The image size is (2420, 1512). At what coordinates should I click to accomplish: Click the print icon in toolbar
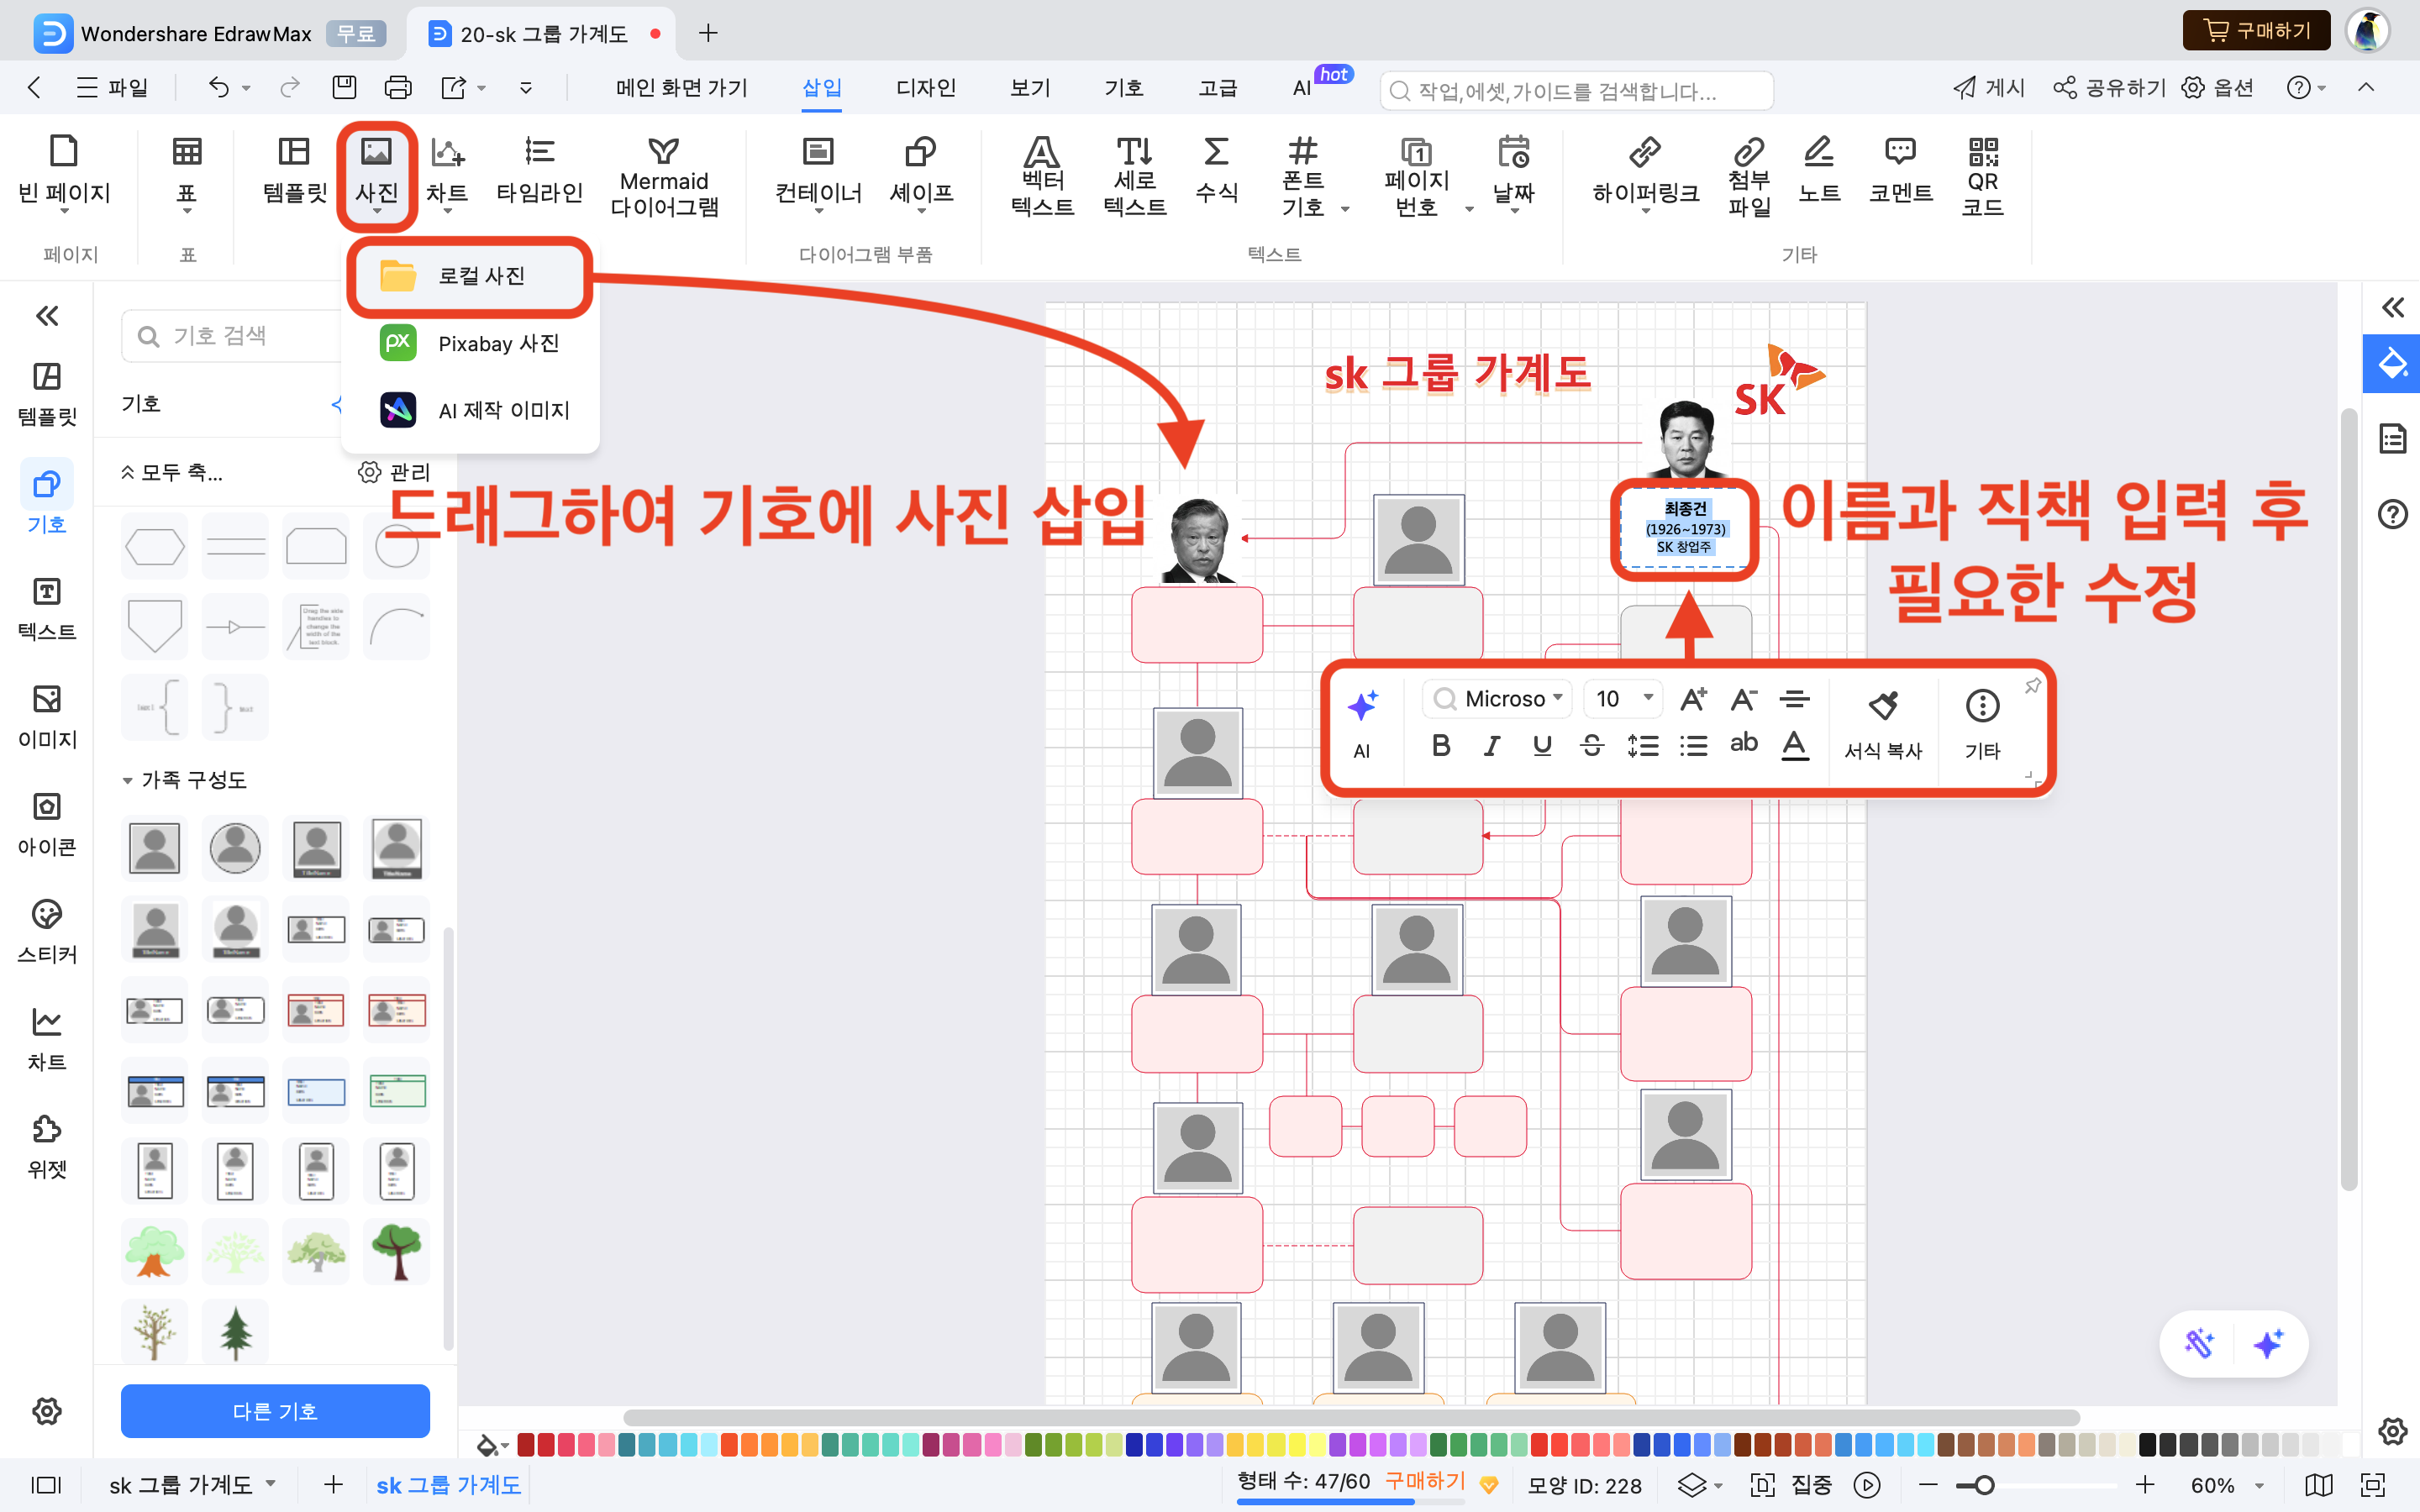[x=398, y=88]
